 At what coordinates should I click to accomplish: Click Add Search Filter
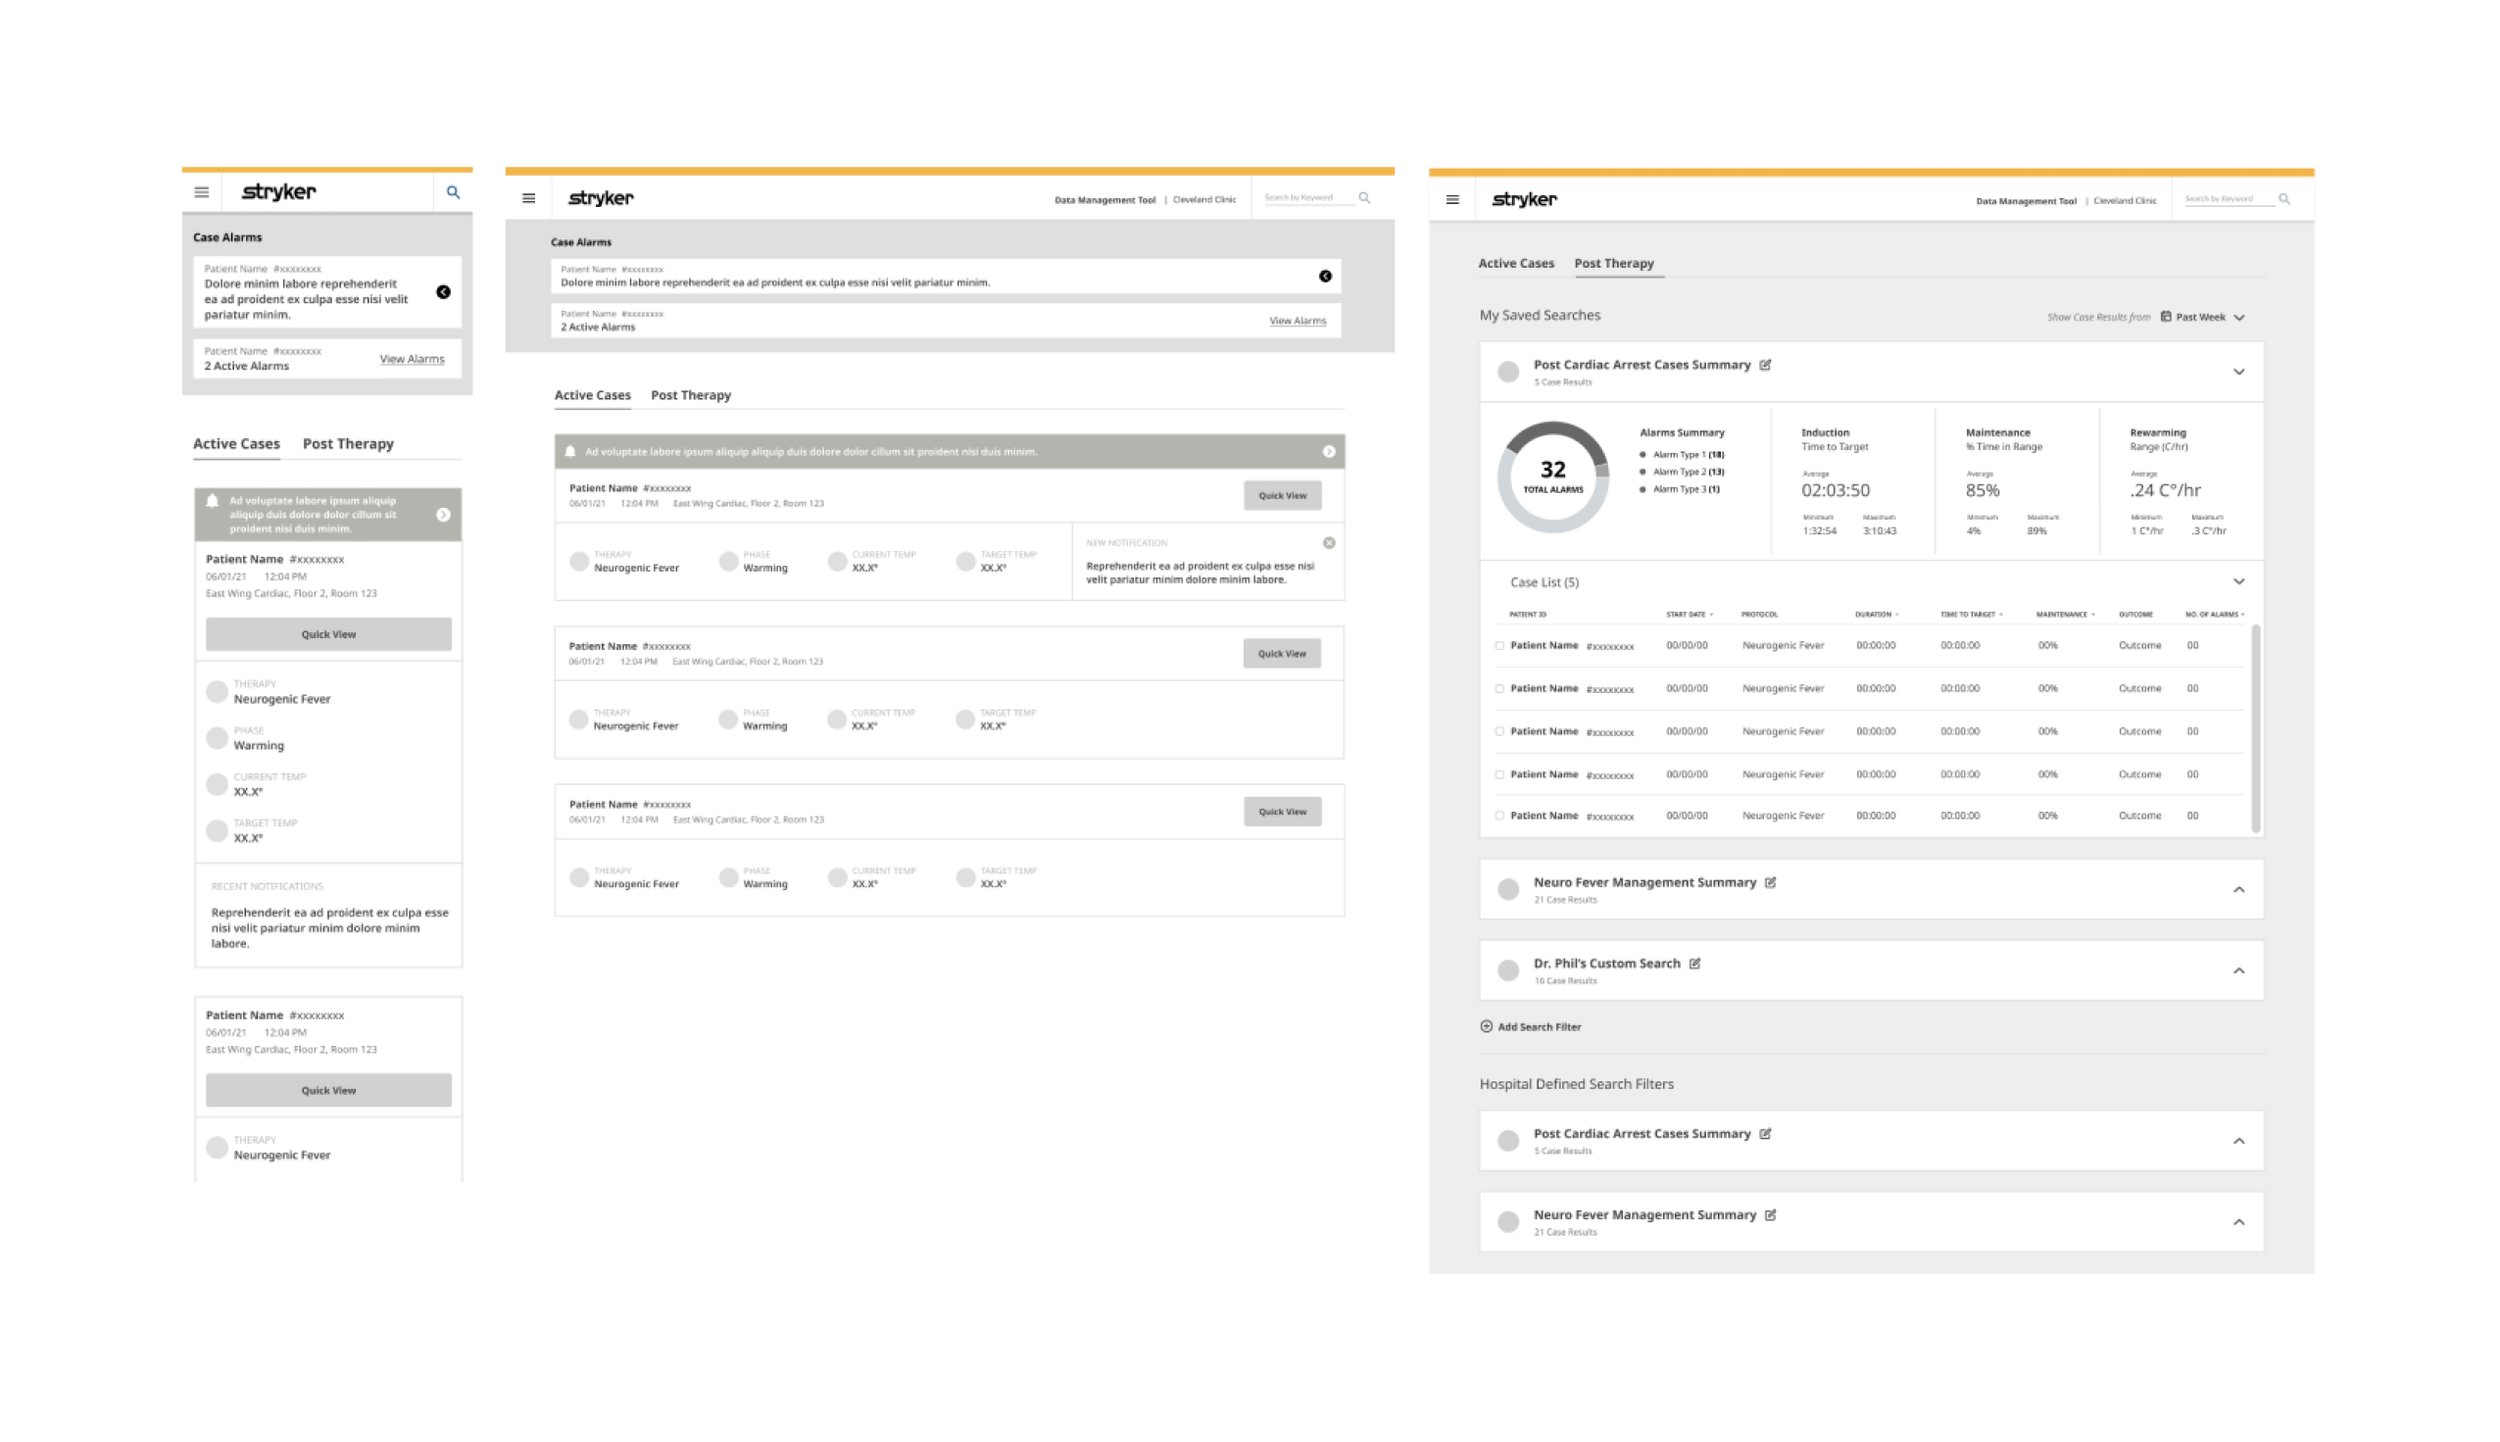click(1530, 1026)
